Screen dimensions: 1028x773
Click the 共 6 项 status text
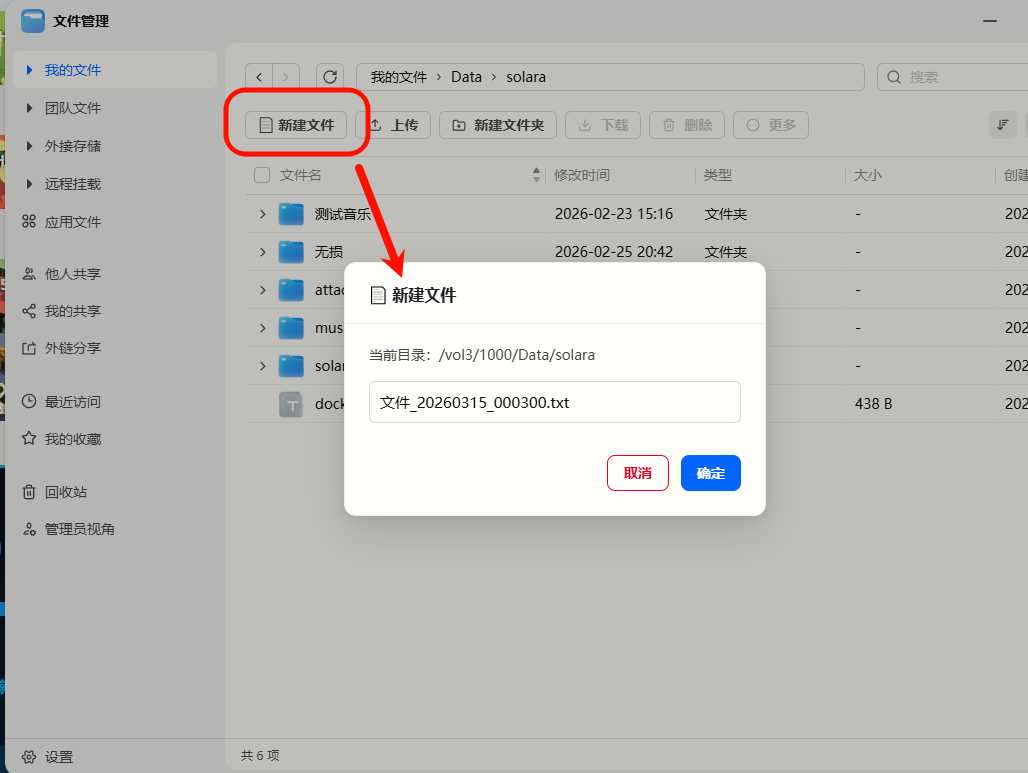[260, 755]
